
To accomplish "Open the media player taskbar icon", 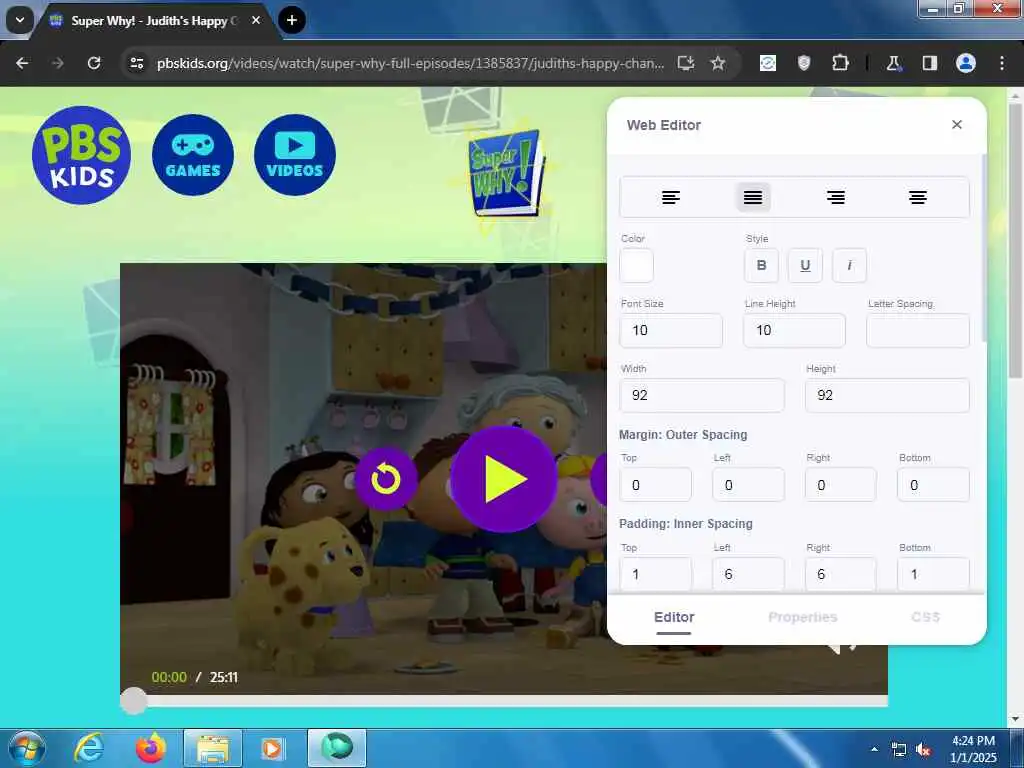I will tap(272, 748).
